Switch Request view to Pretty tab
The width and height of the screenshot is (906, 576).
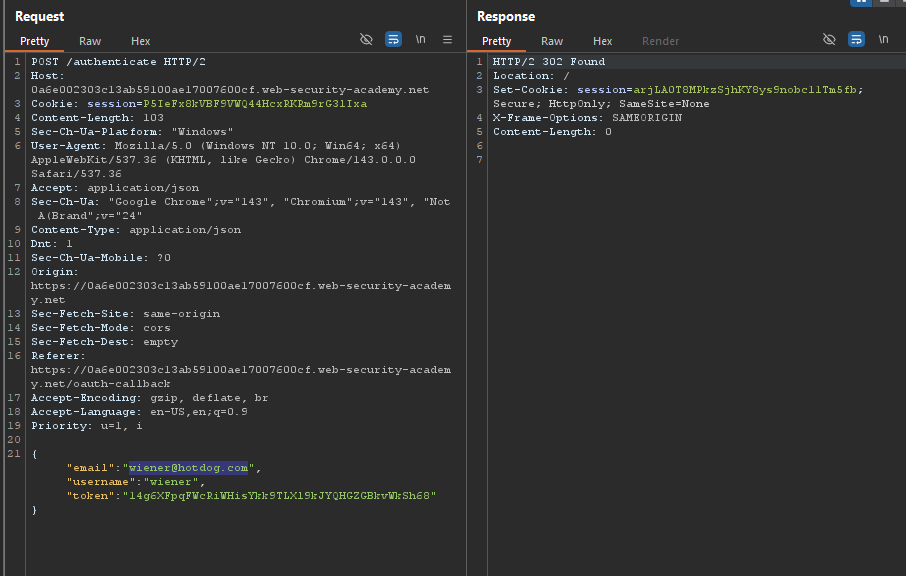coord(35,41)
